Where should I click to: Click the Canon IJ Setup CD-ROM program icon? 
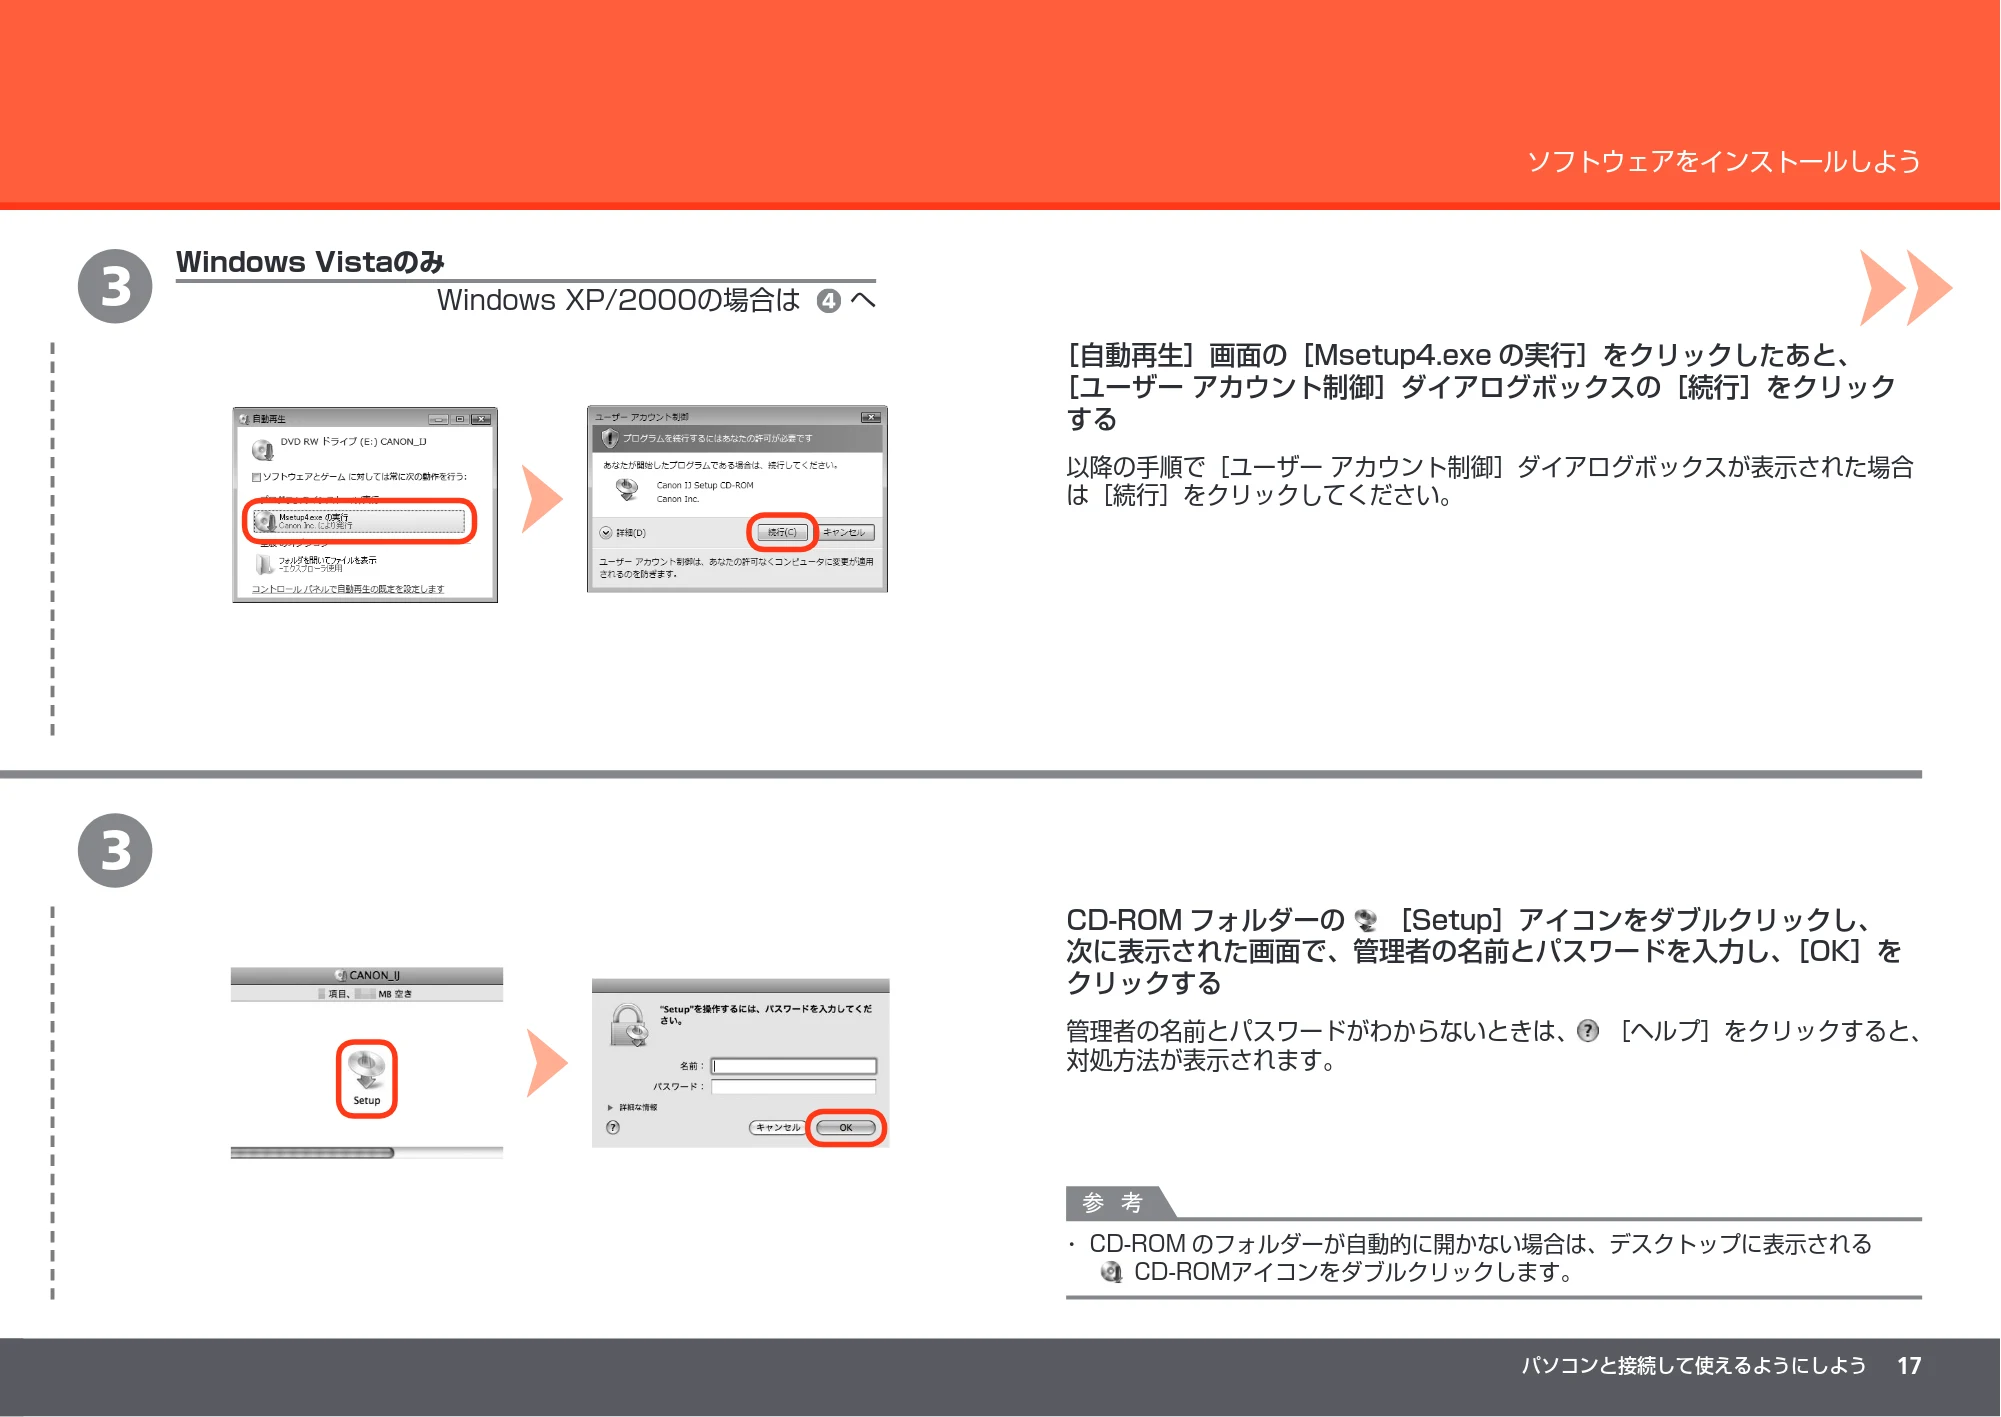[x=627, y=489]
